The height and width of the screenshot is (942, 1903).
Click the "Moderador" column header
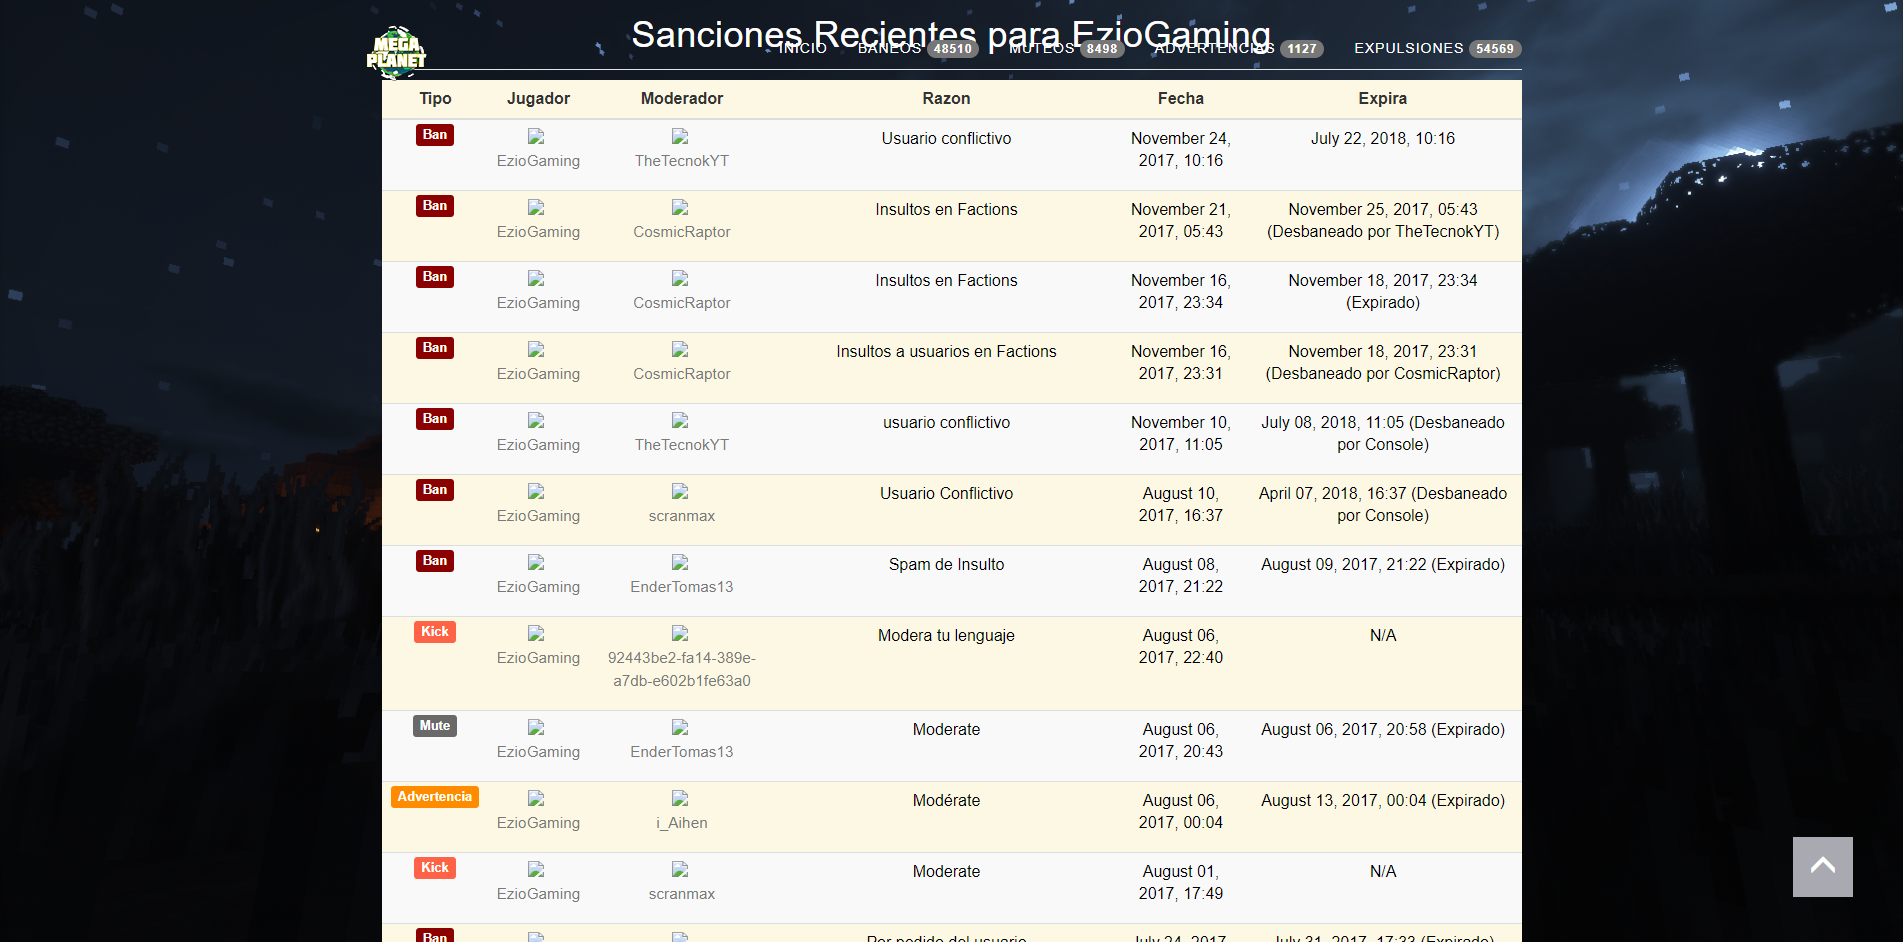pyautogui.click(x=682, y=99)
